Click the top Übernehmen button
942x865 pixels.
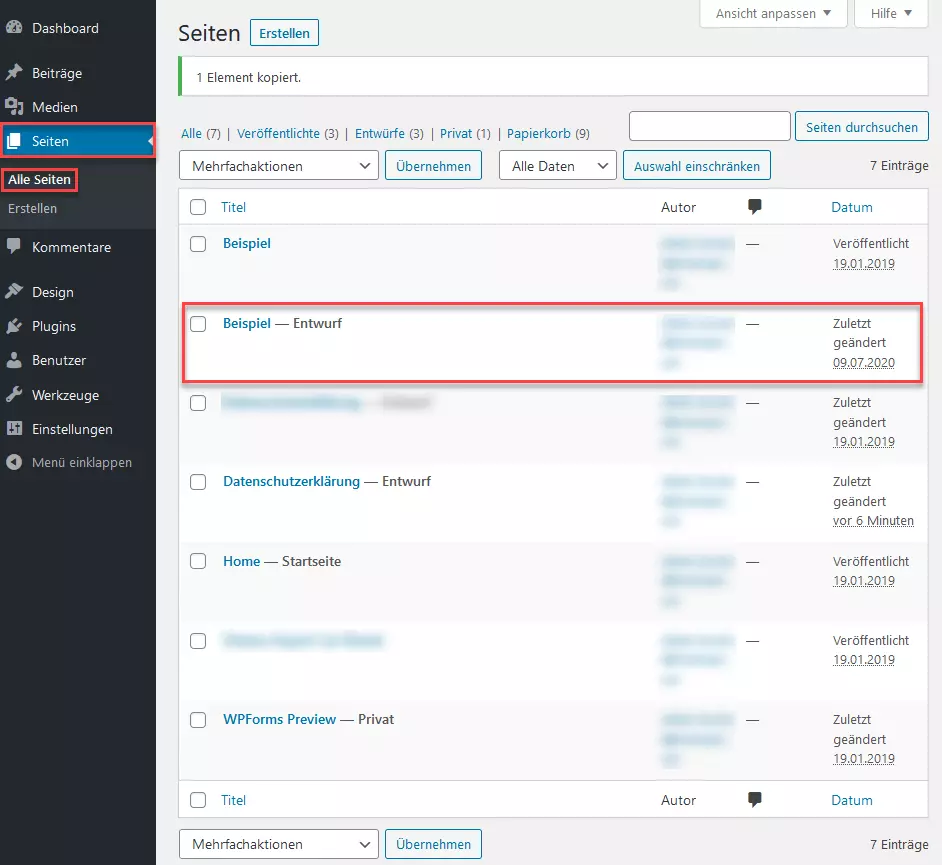tap(433, 166)
